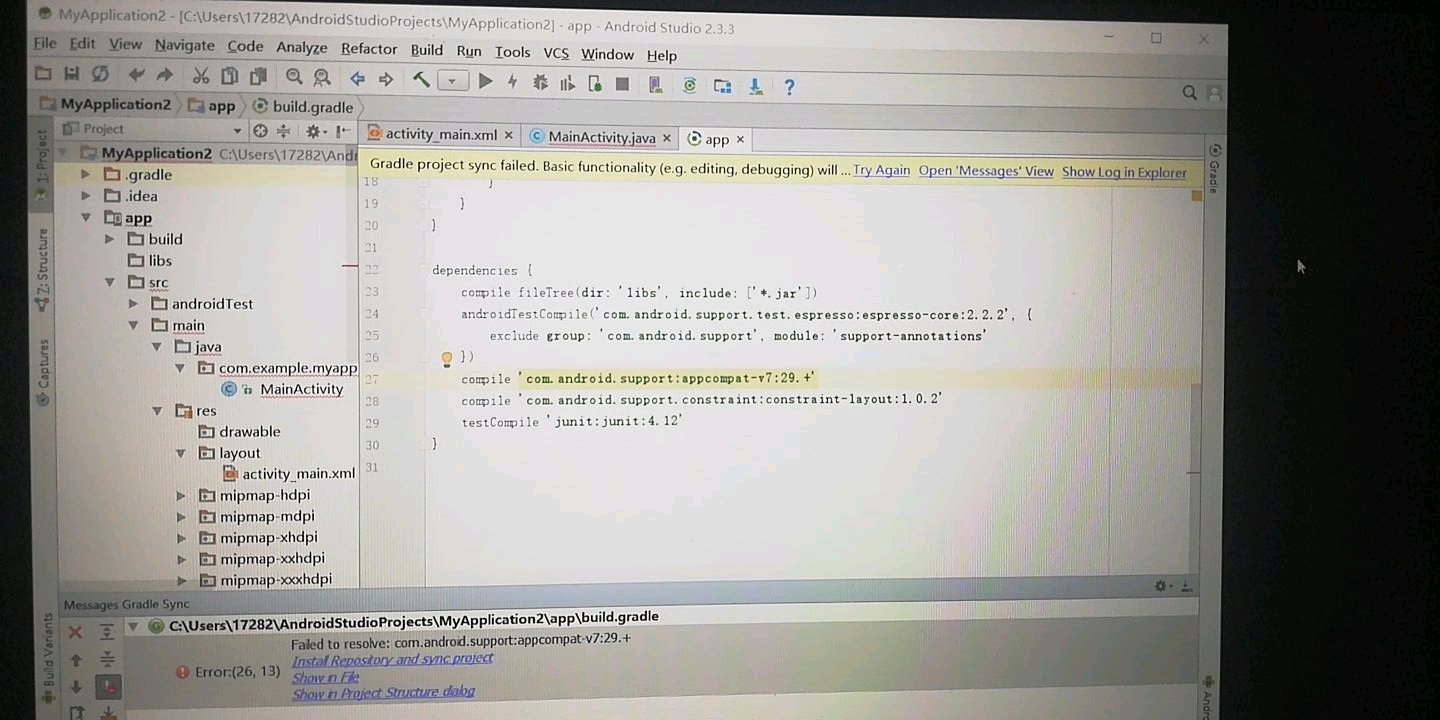Image resolution: width=1440 pixels, height=720 pixels.
Task: Open the Build menu
Action: (x=426, y=49)
